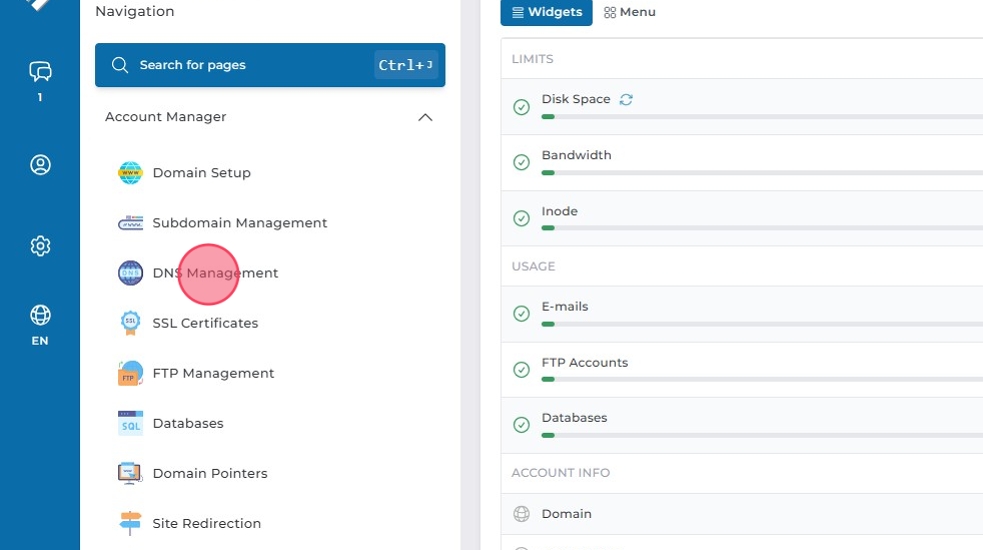Switch to the Menu tab
983x550 pixels.
click(630, 12)
